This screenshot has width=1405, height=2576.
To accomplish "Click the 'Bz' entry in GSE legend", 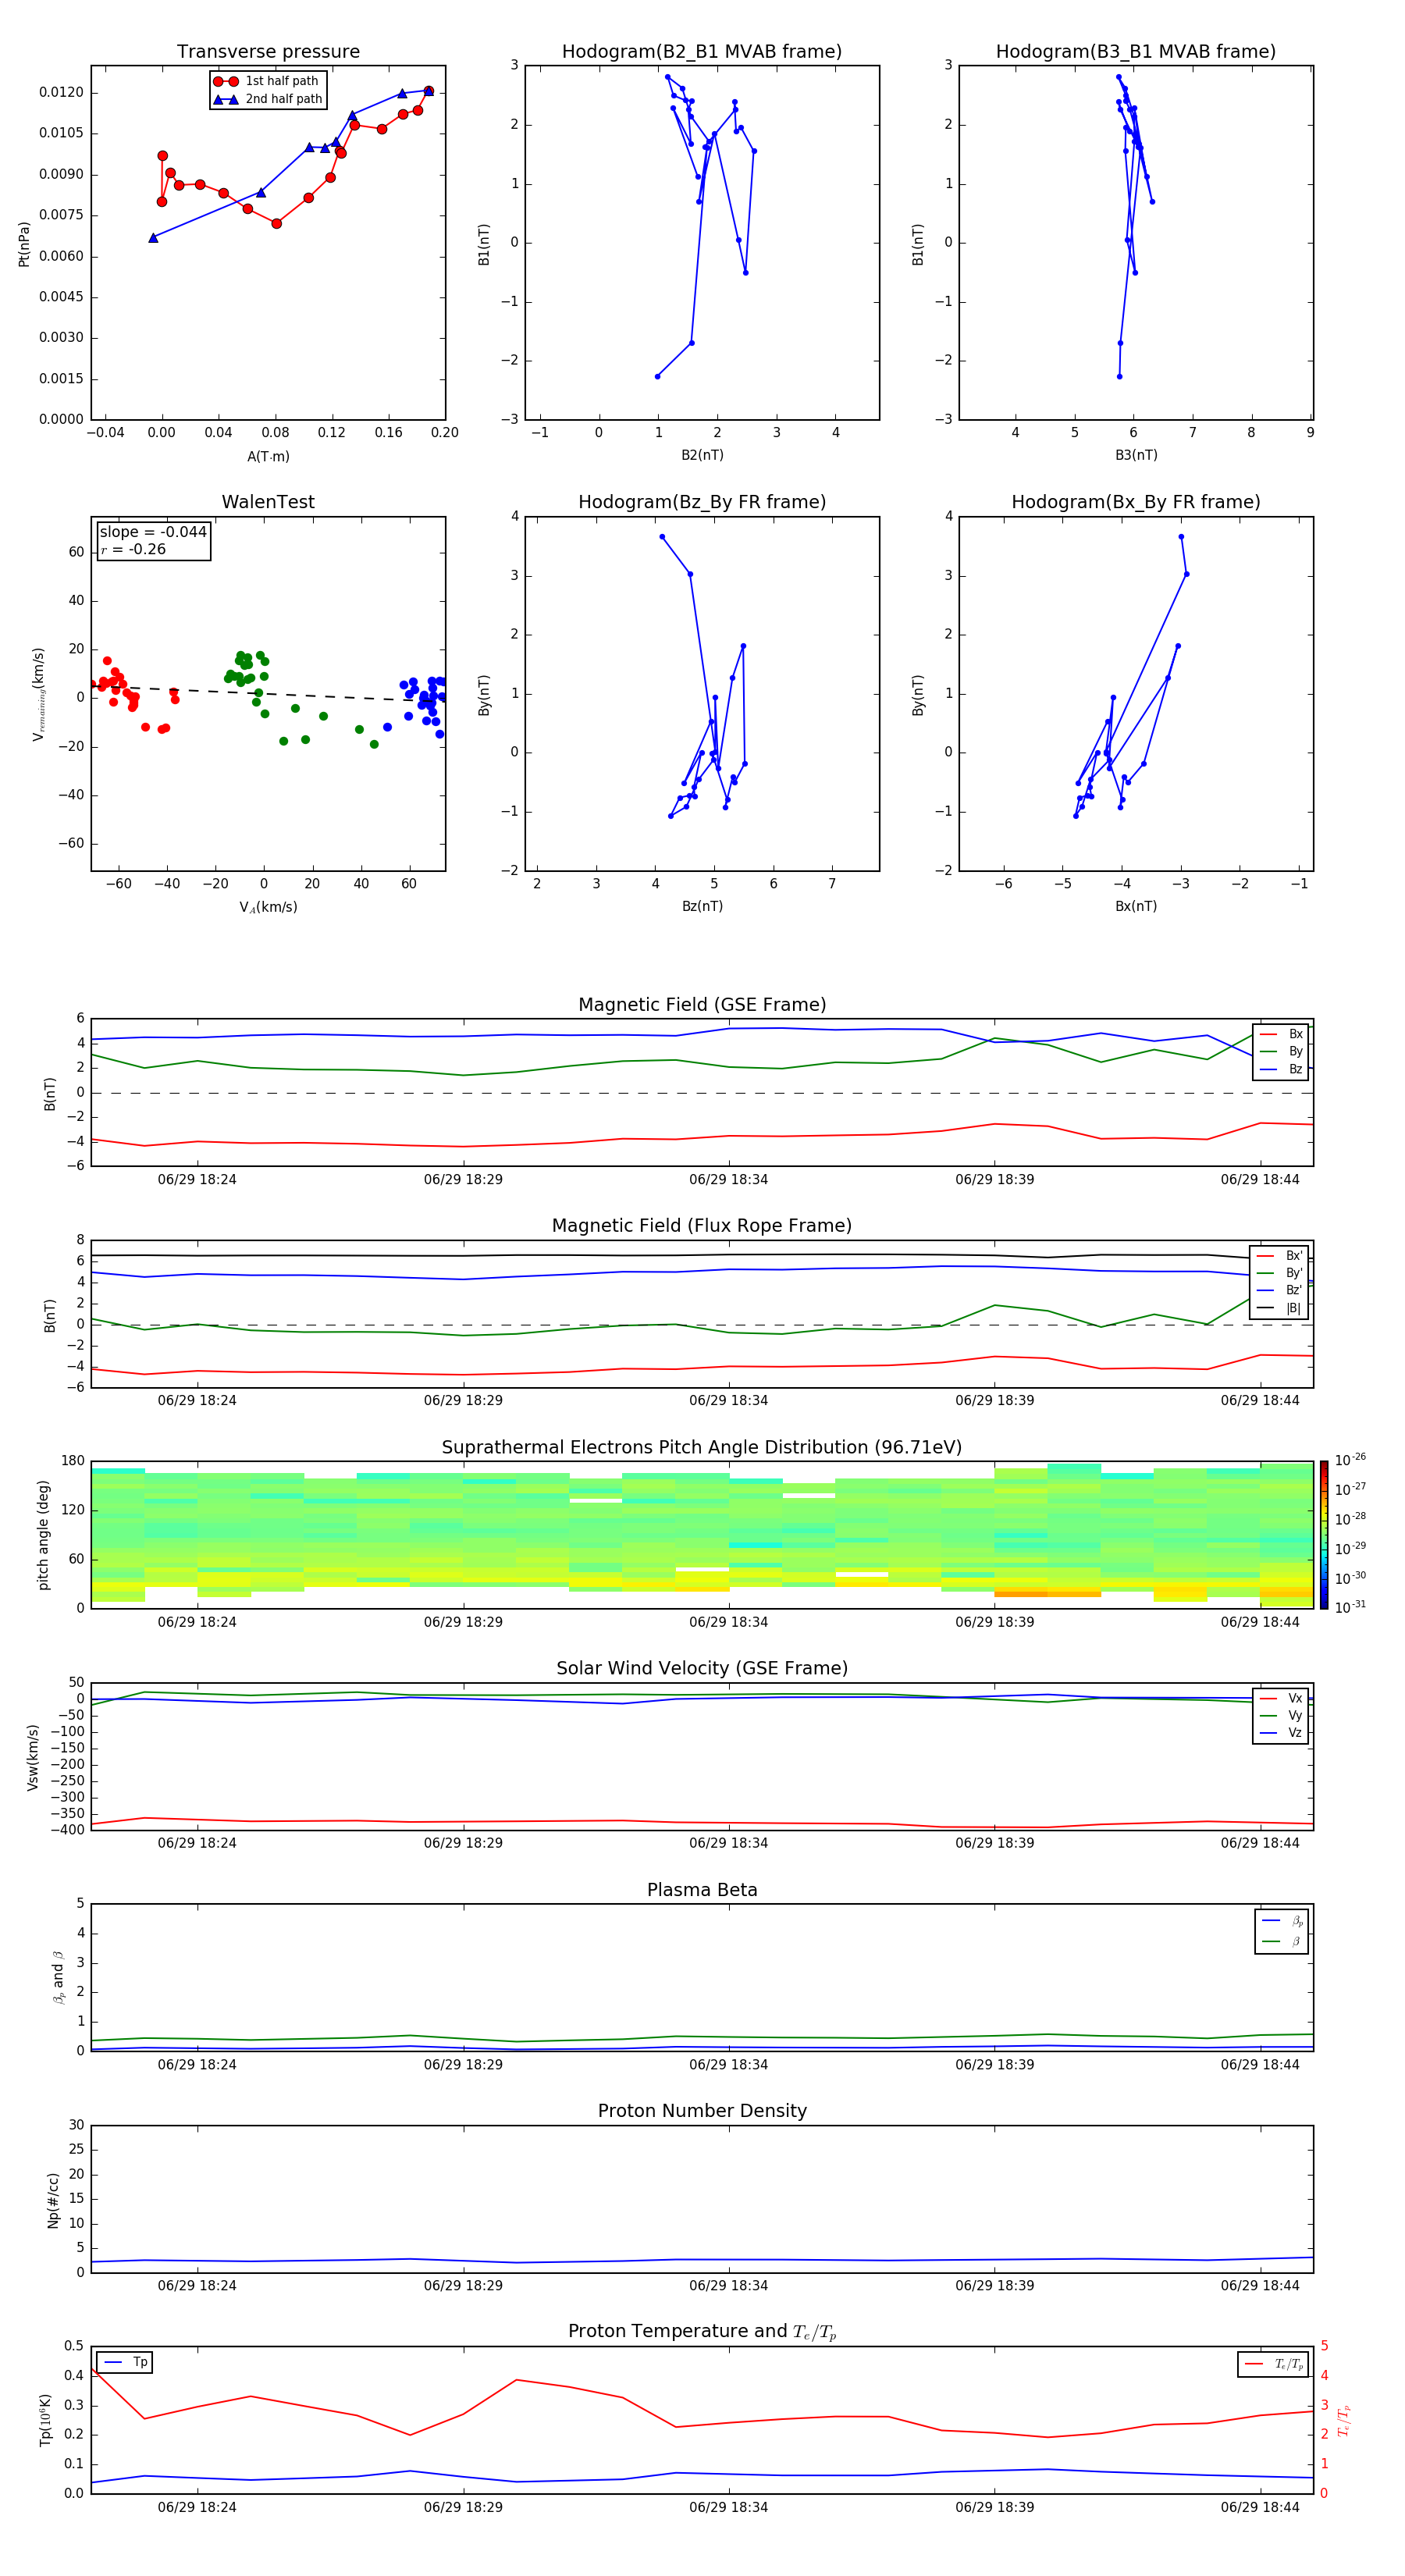I will point(1281,1069).
